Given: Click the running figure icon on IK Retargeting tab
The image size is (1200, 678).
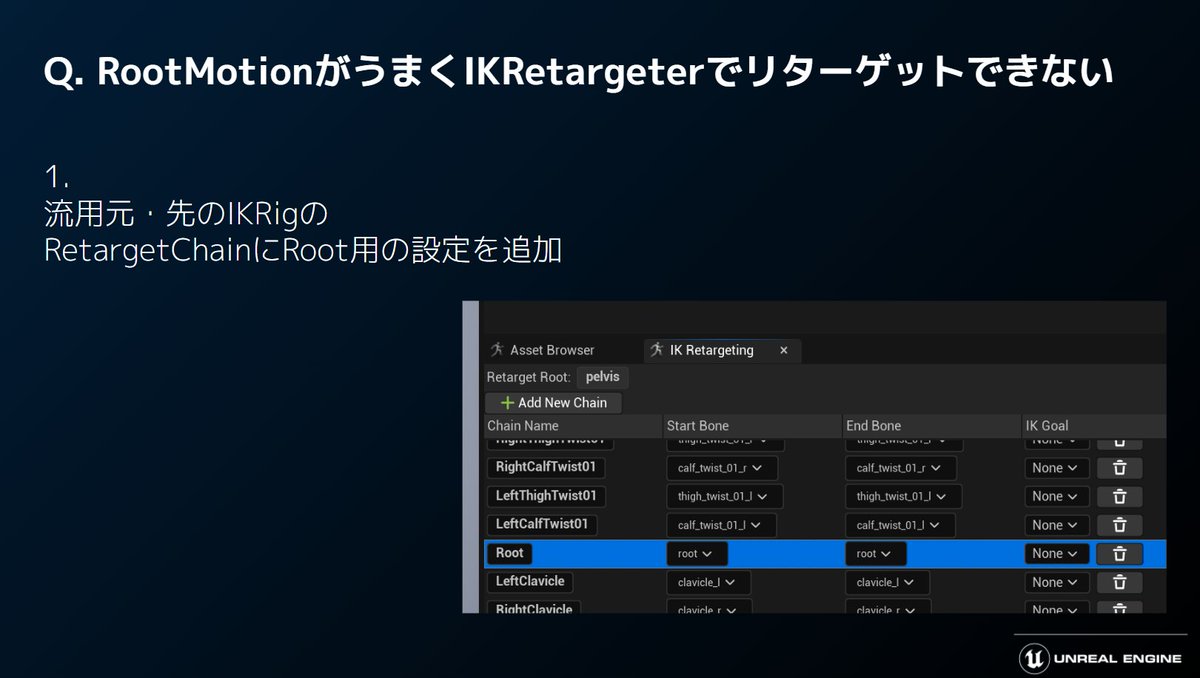Looking at the screenshot, I should [656, 350].
